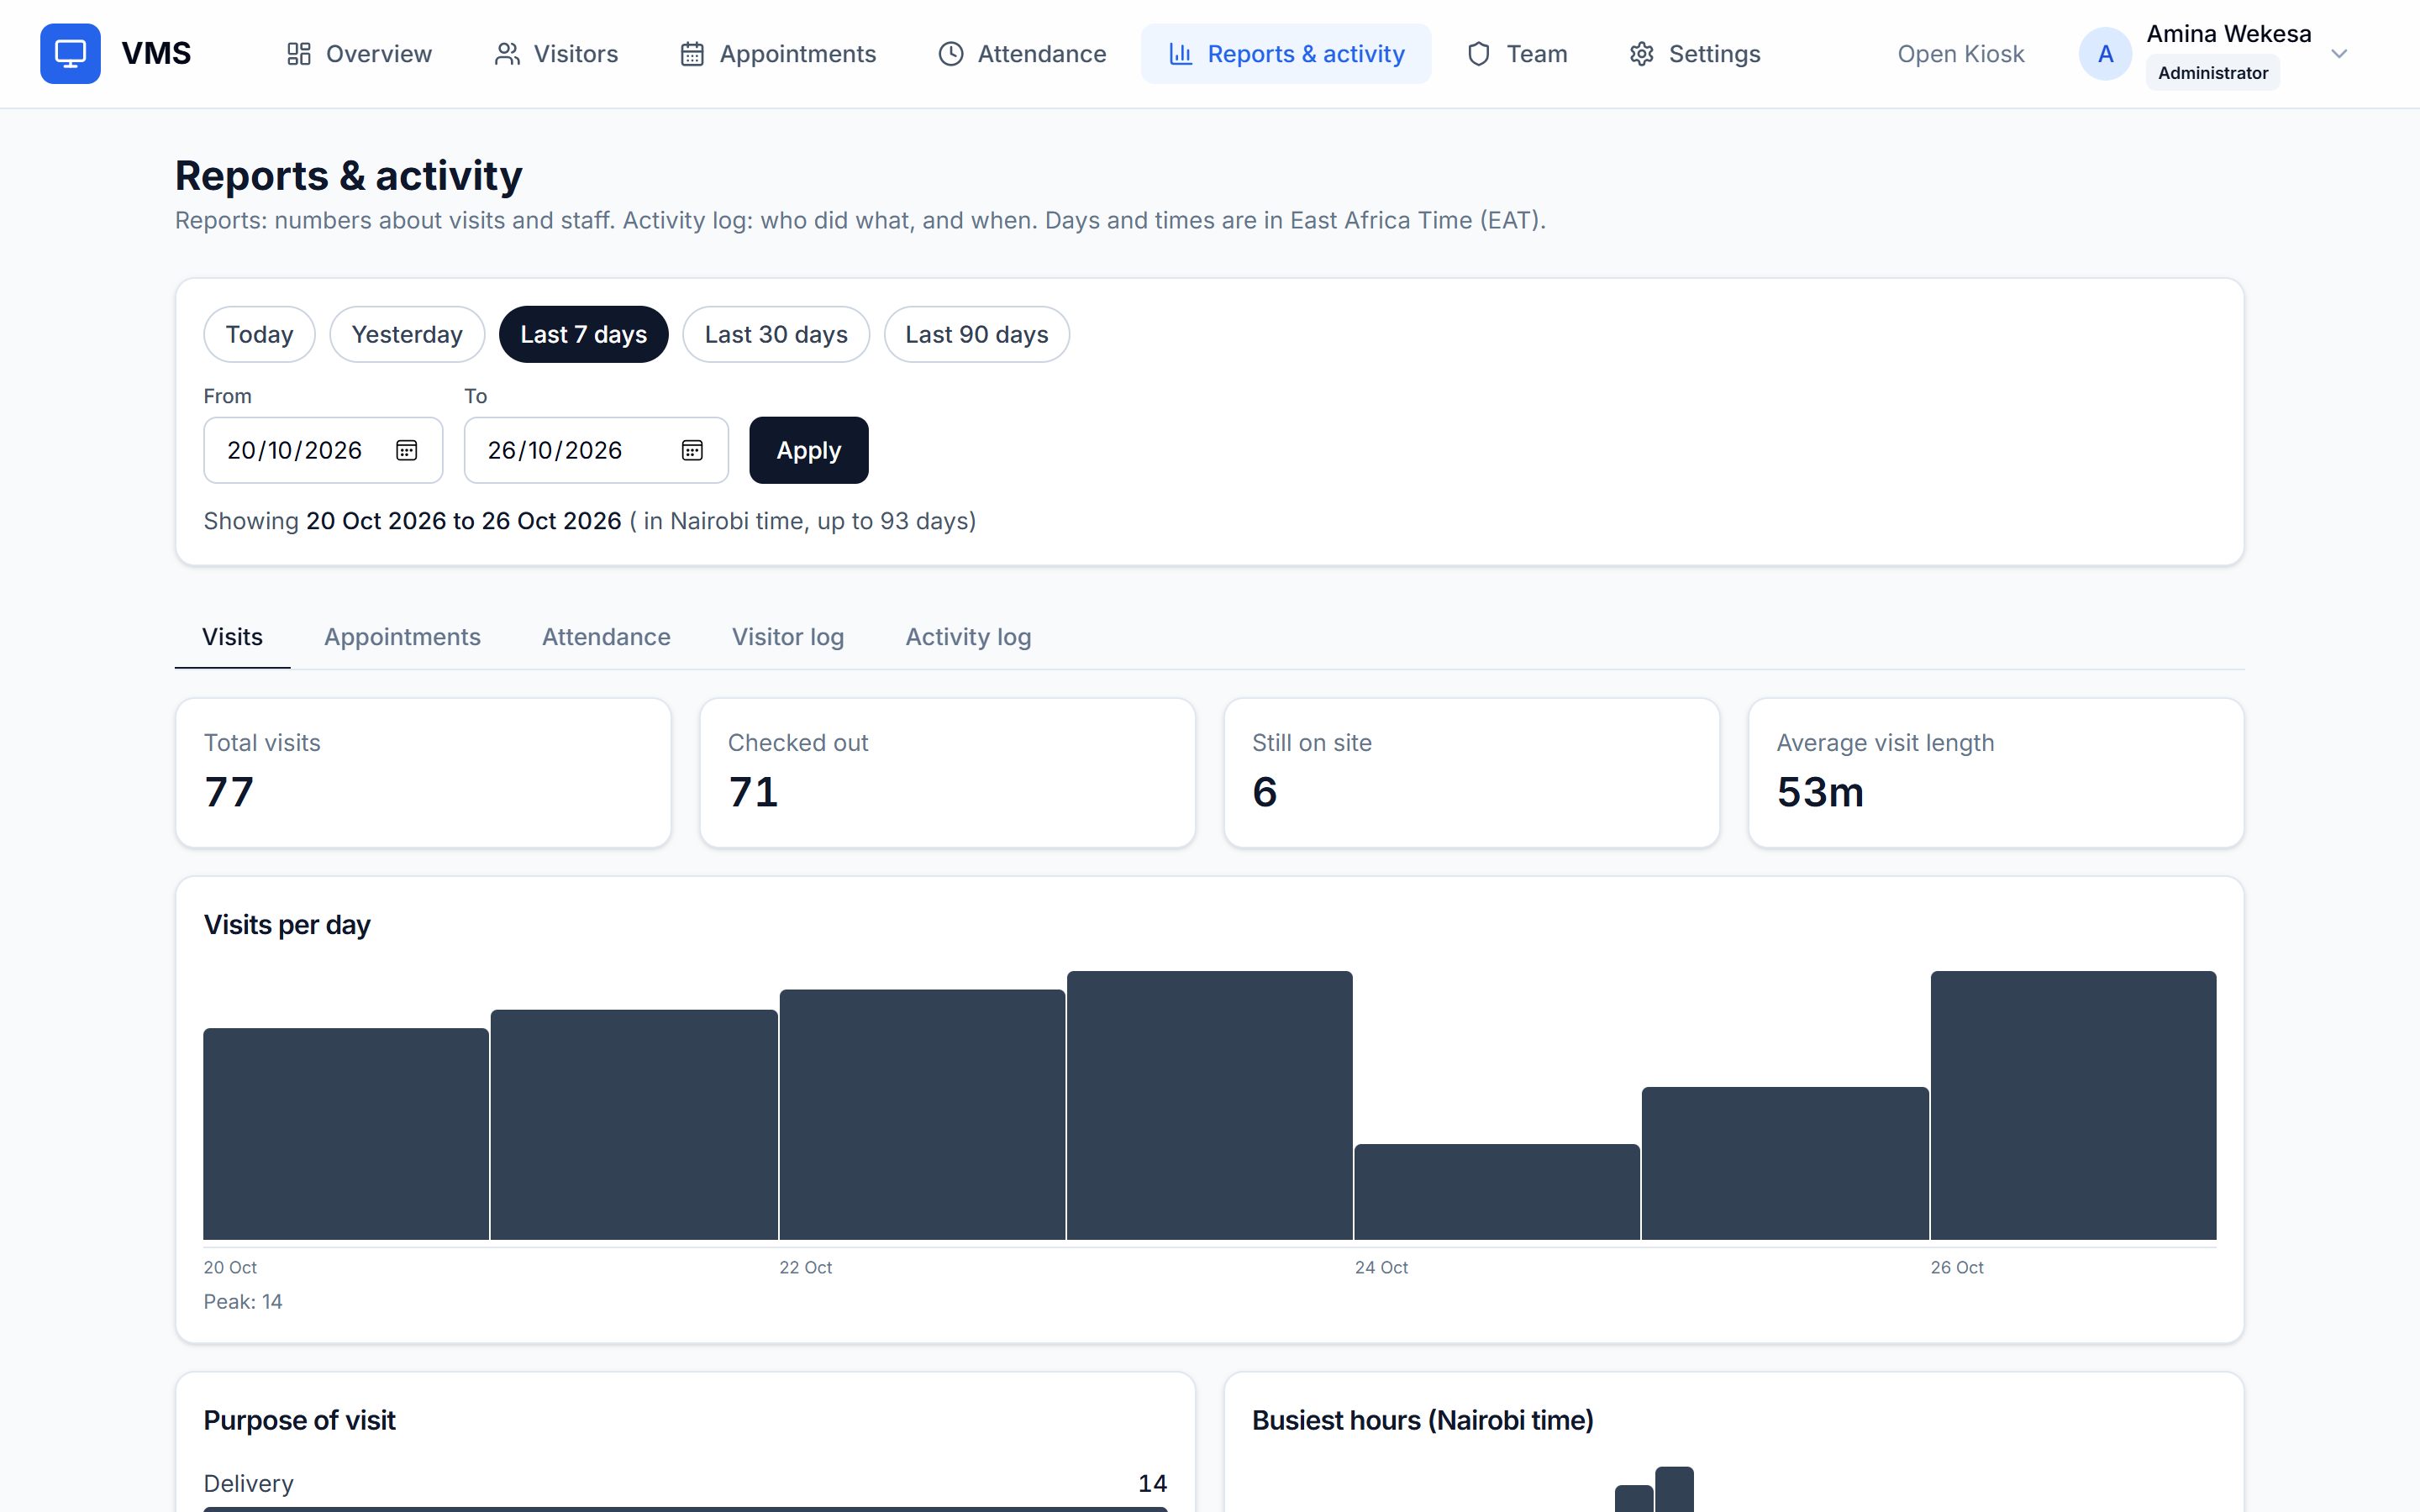Click the Reports bar chart icon
This screenshot has height=1512, width=2420.
1181,54
